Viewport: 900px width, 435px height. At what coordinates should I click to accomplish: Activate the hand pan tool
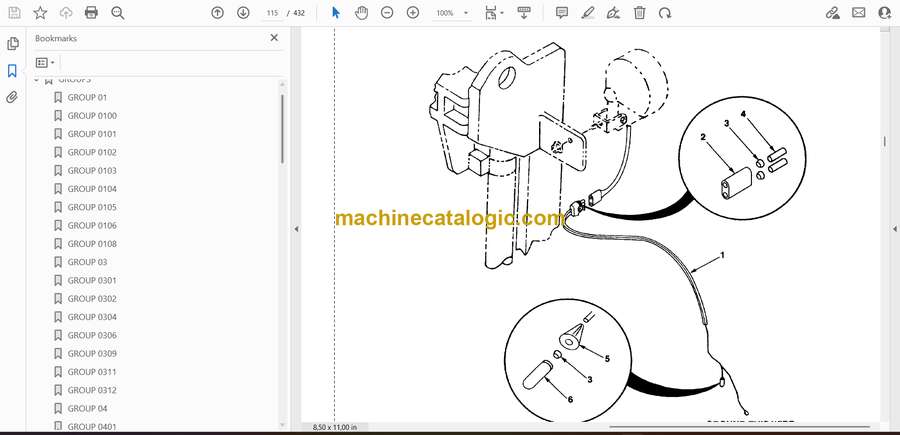361,13
